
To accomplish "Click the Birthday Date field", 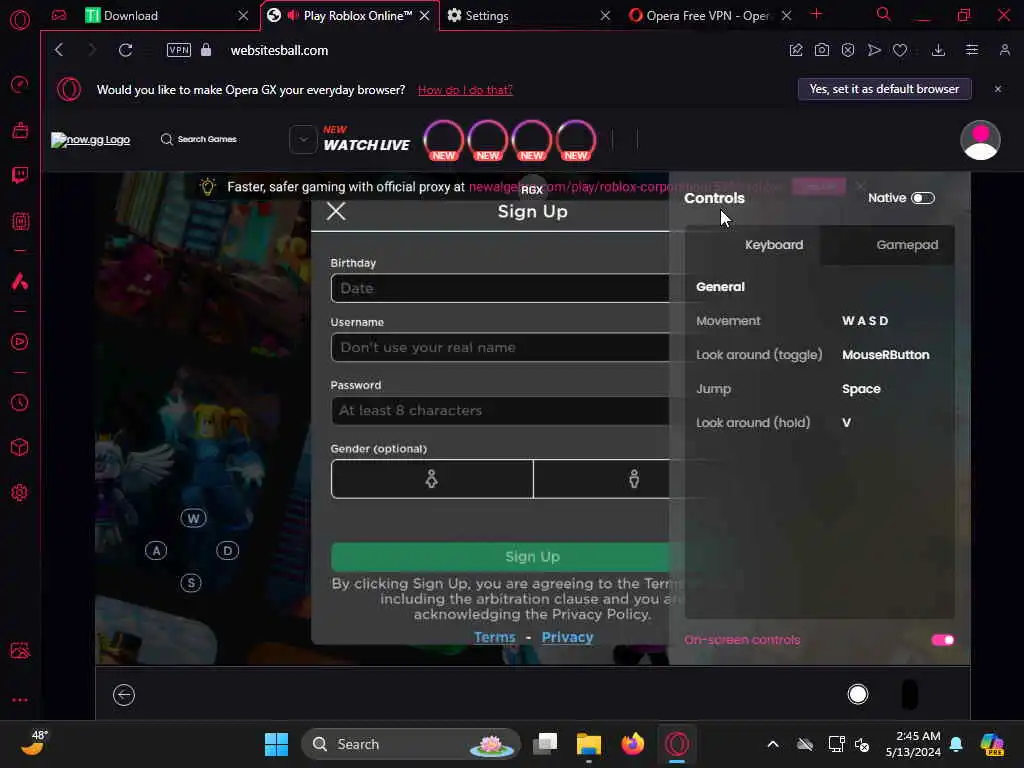I will coord(500,288).
